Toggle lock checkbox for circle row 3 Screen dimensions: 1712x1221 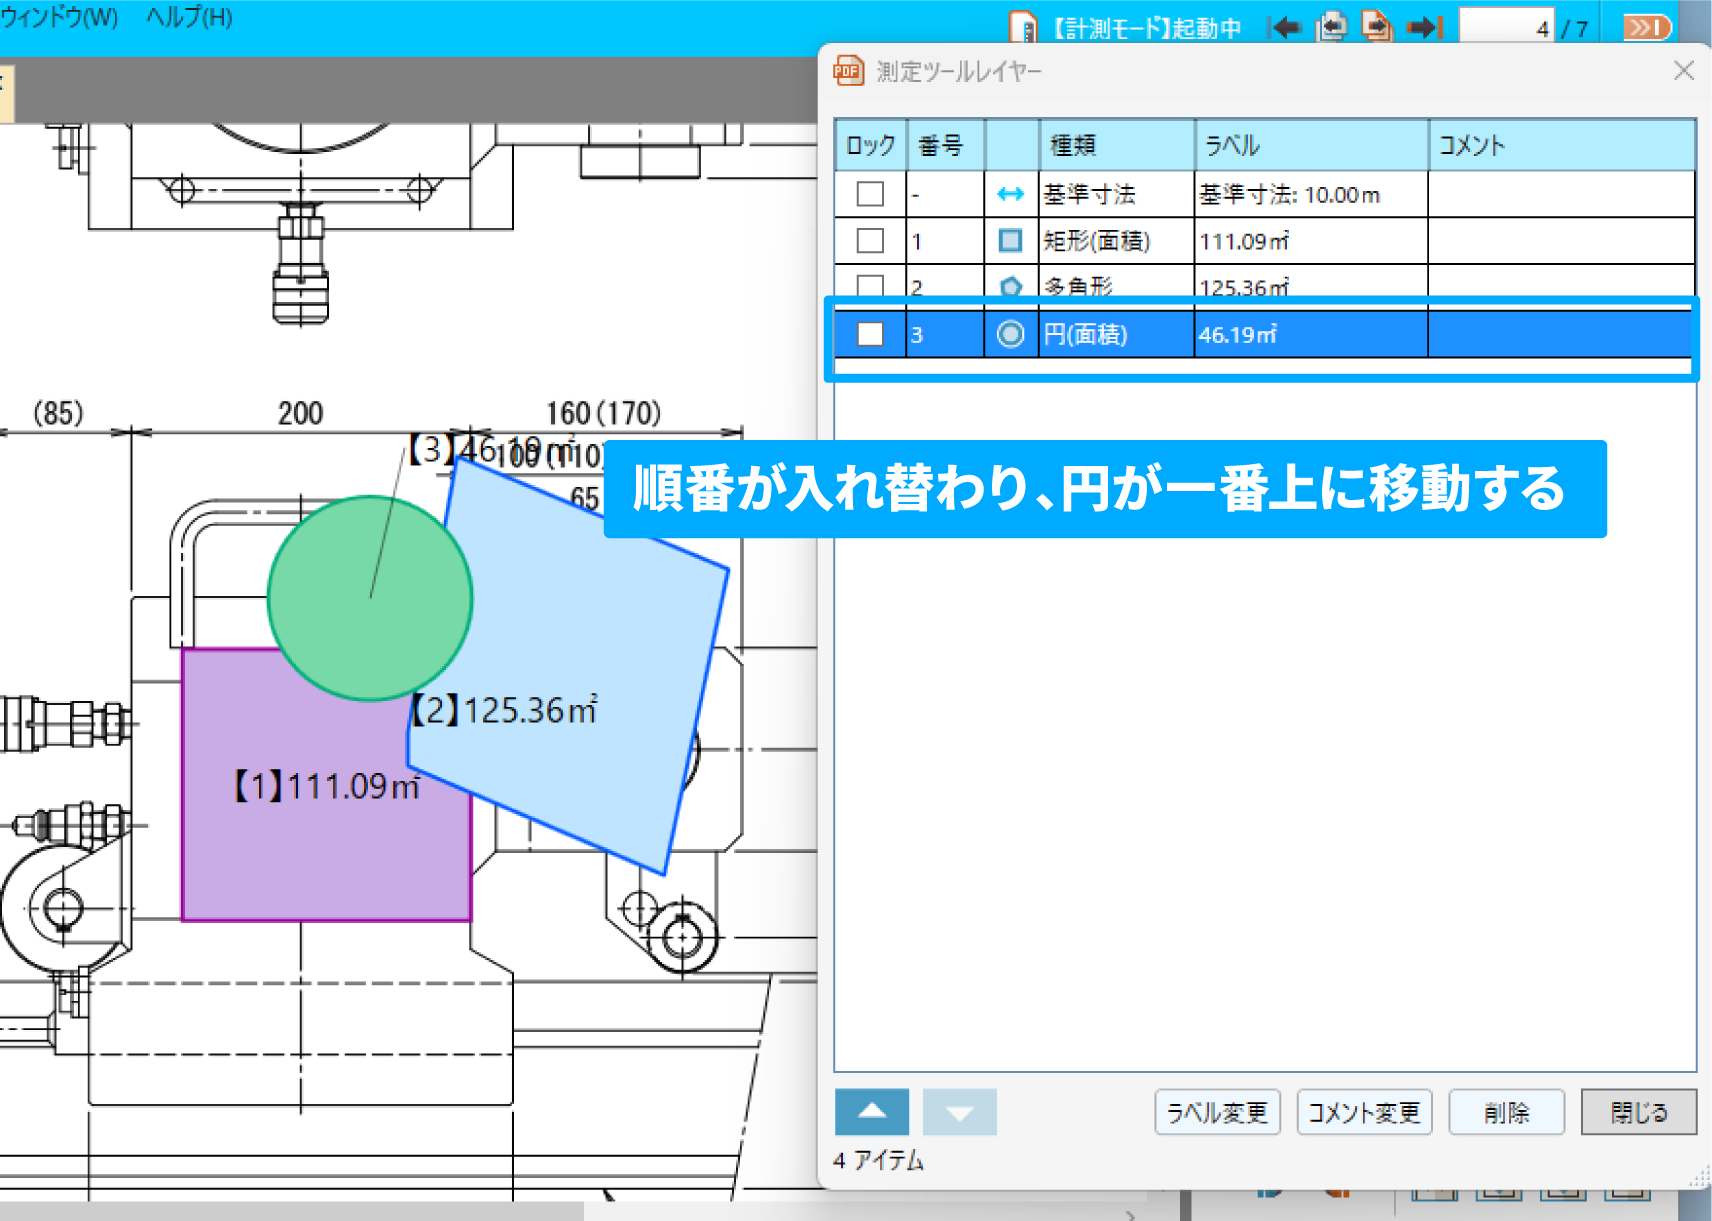coord(870,334)
